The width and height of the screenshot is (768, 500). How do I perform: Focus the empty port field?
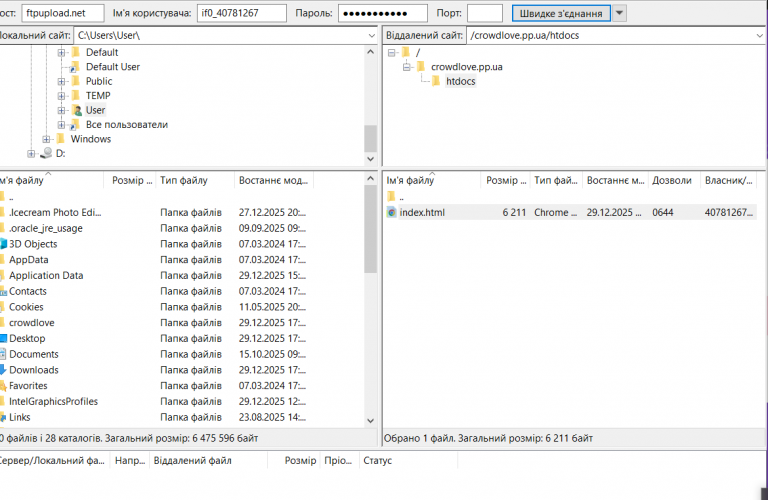pos(485,13)
